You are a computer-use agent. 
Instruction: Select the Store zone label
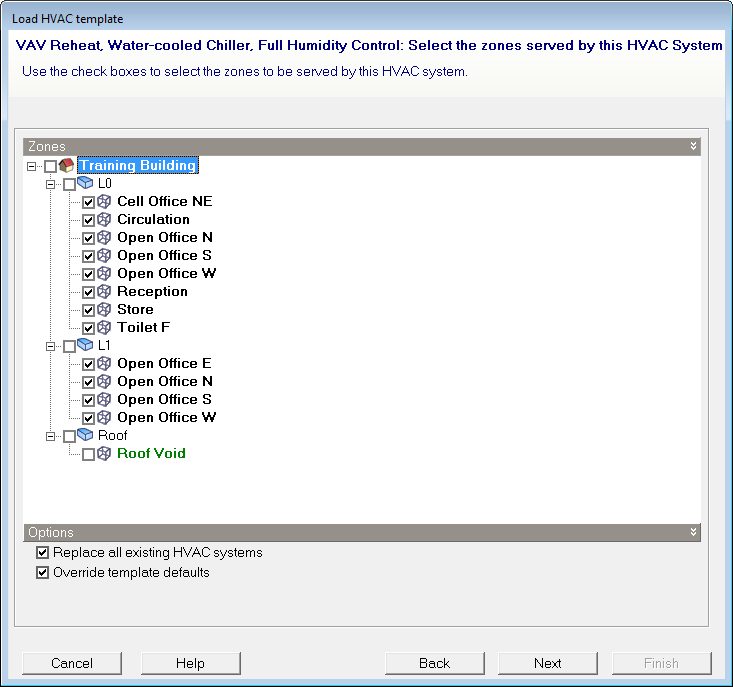(135, 310)
